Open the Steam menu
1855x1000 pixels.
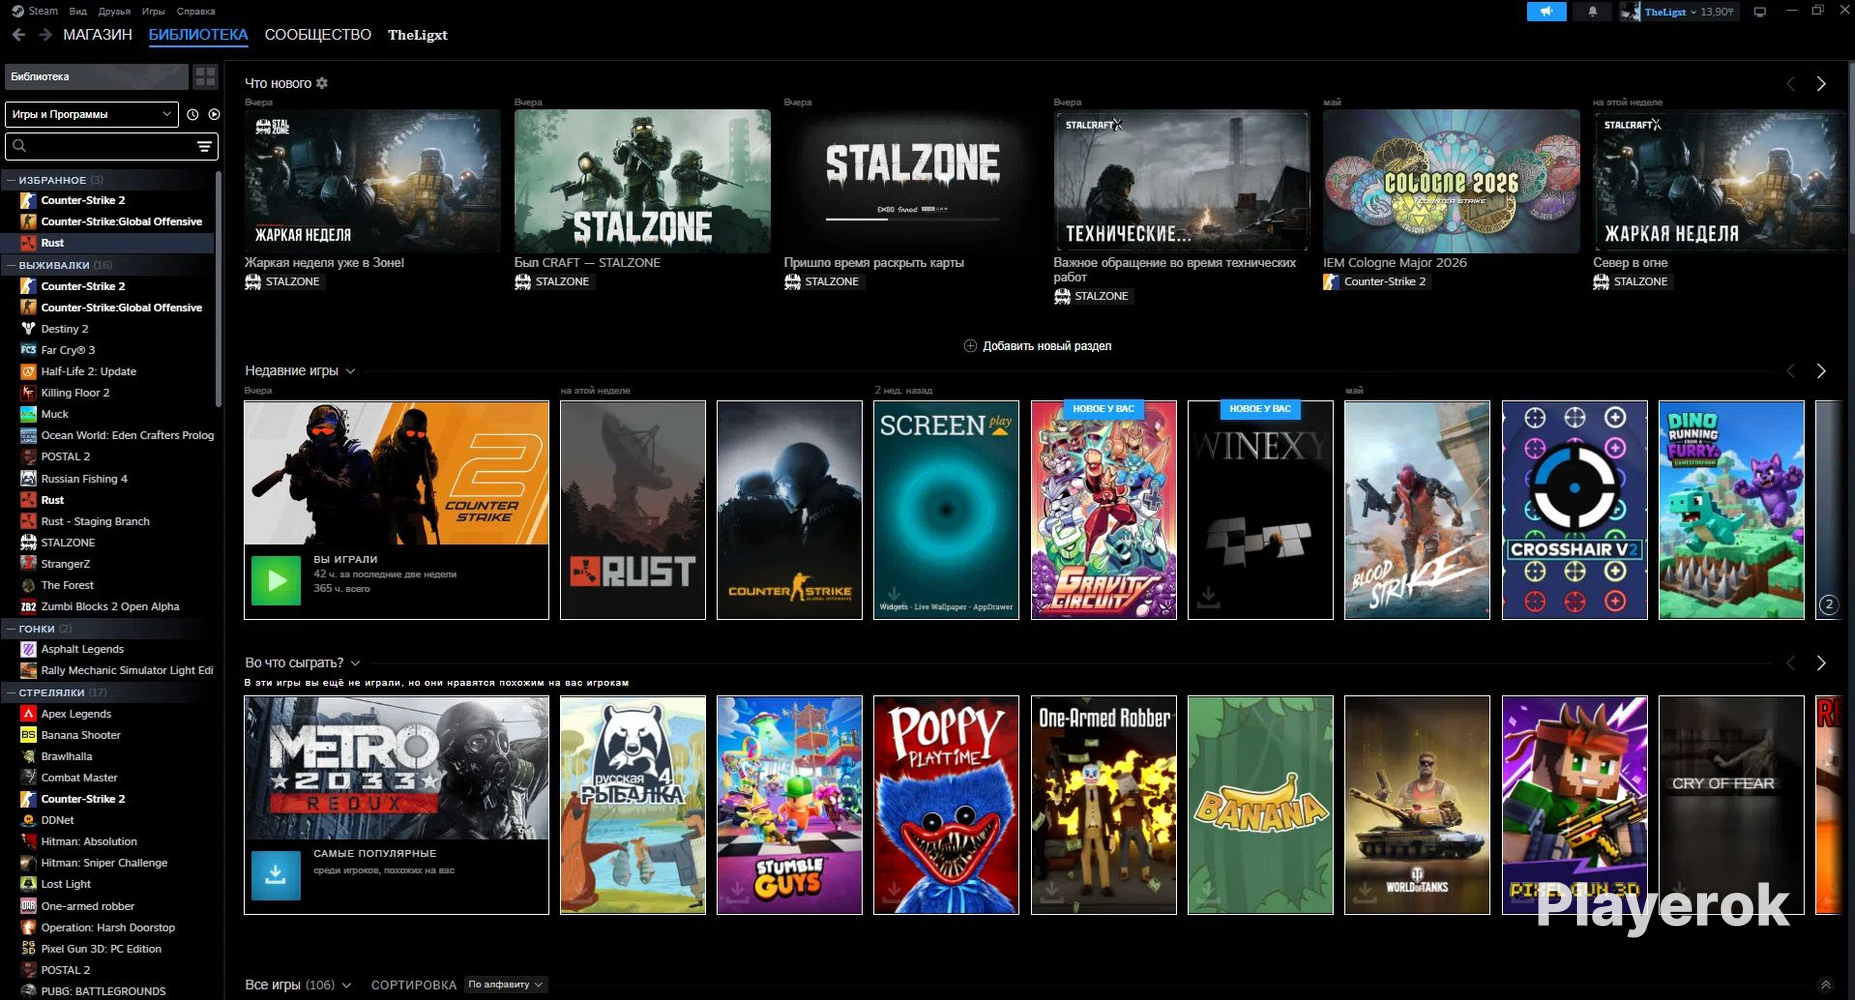43,11
